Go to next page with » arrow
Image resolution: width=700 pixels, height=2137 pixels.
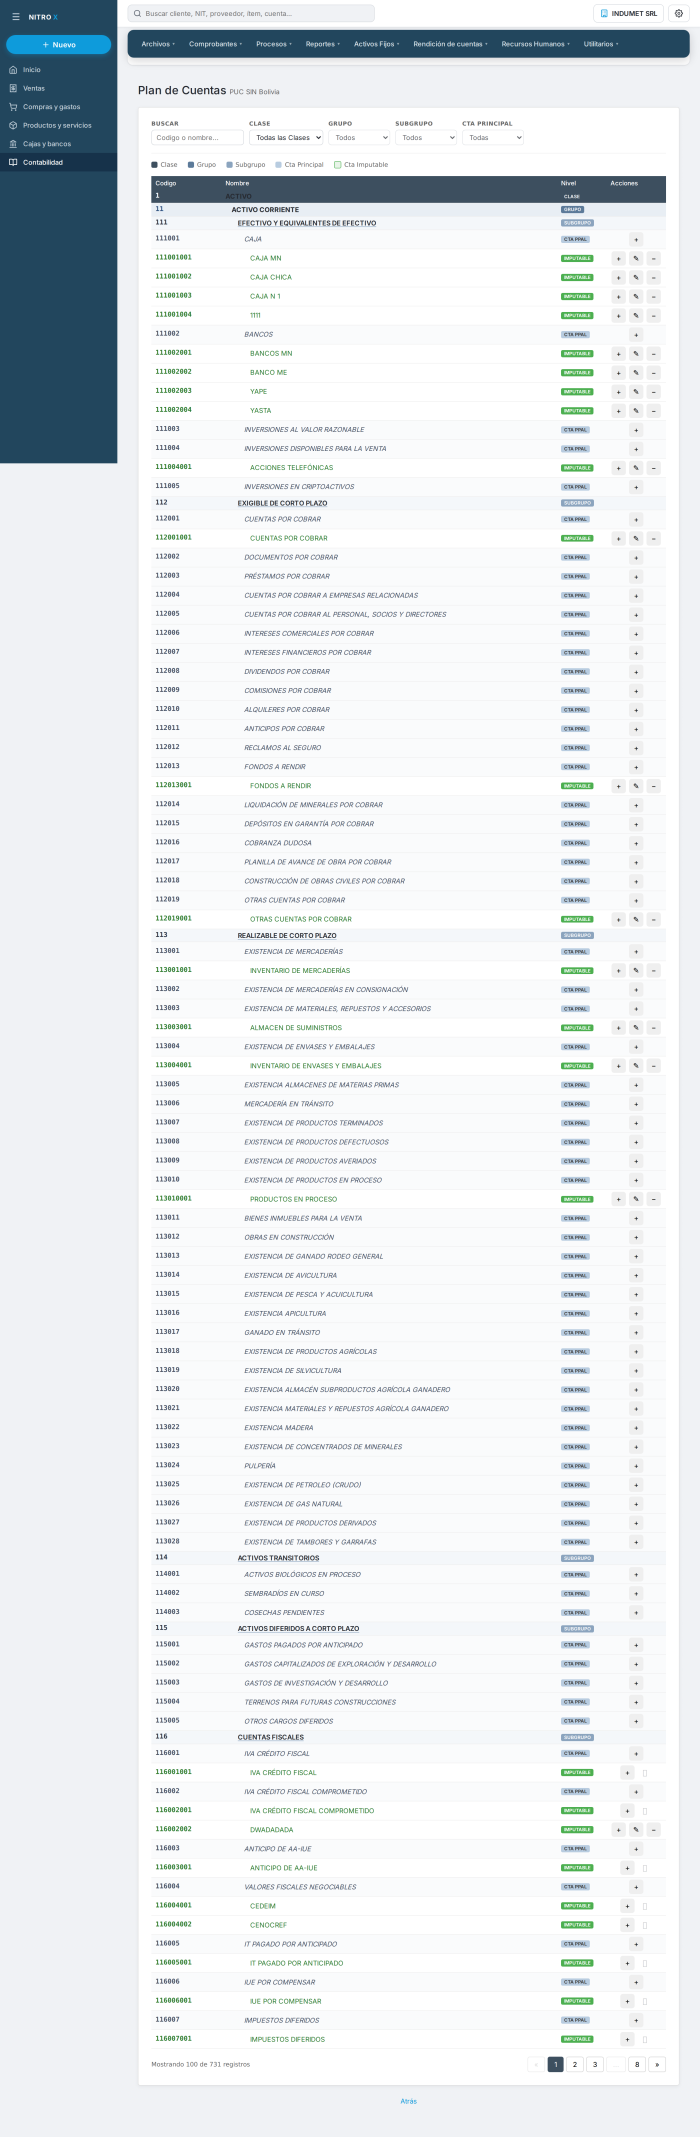[657, 2064]
